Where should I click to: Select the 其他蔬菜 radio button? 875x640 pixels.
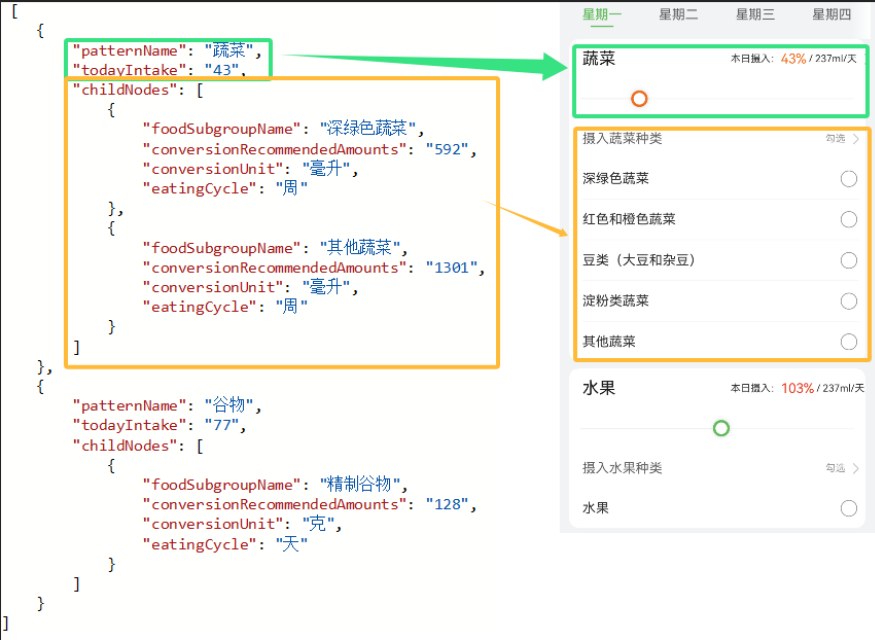point(848,342)
